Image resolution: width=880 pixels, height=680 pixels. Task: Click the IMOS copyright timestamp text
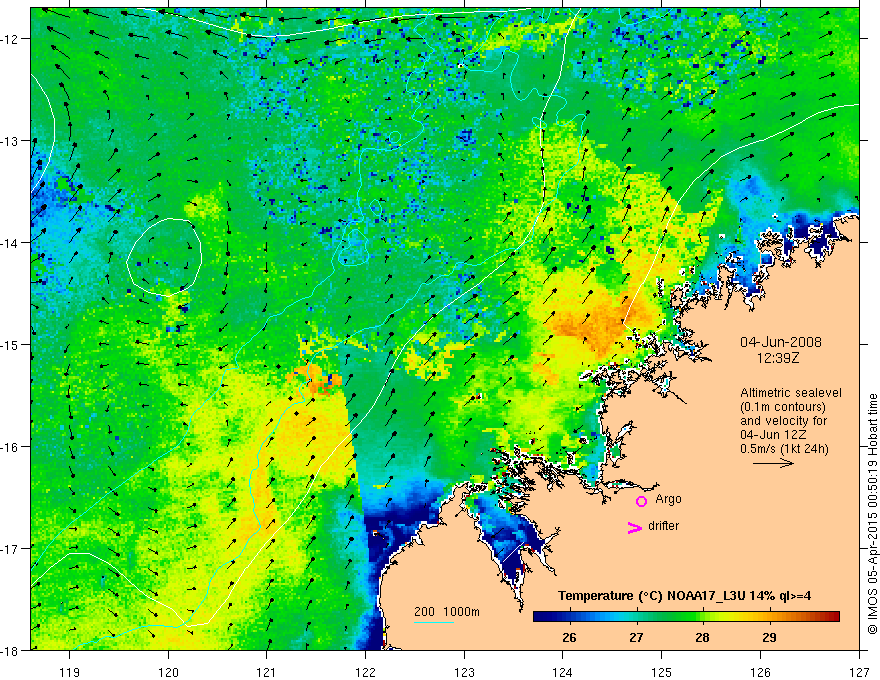click(872, 515)
